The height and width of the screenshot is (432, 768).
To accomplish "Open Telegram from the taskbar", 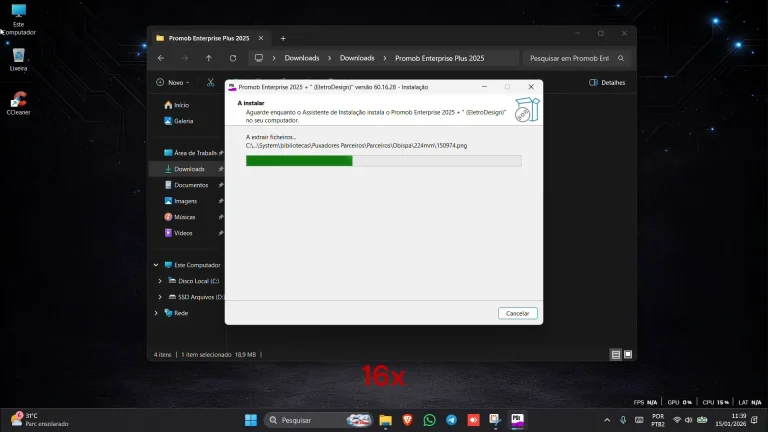I will (x=452, y=420).
